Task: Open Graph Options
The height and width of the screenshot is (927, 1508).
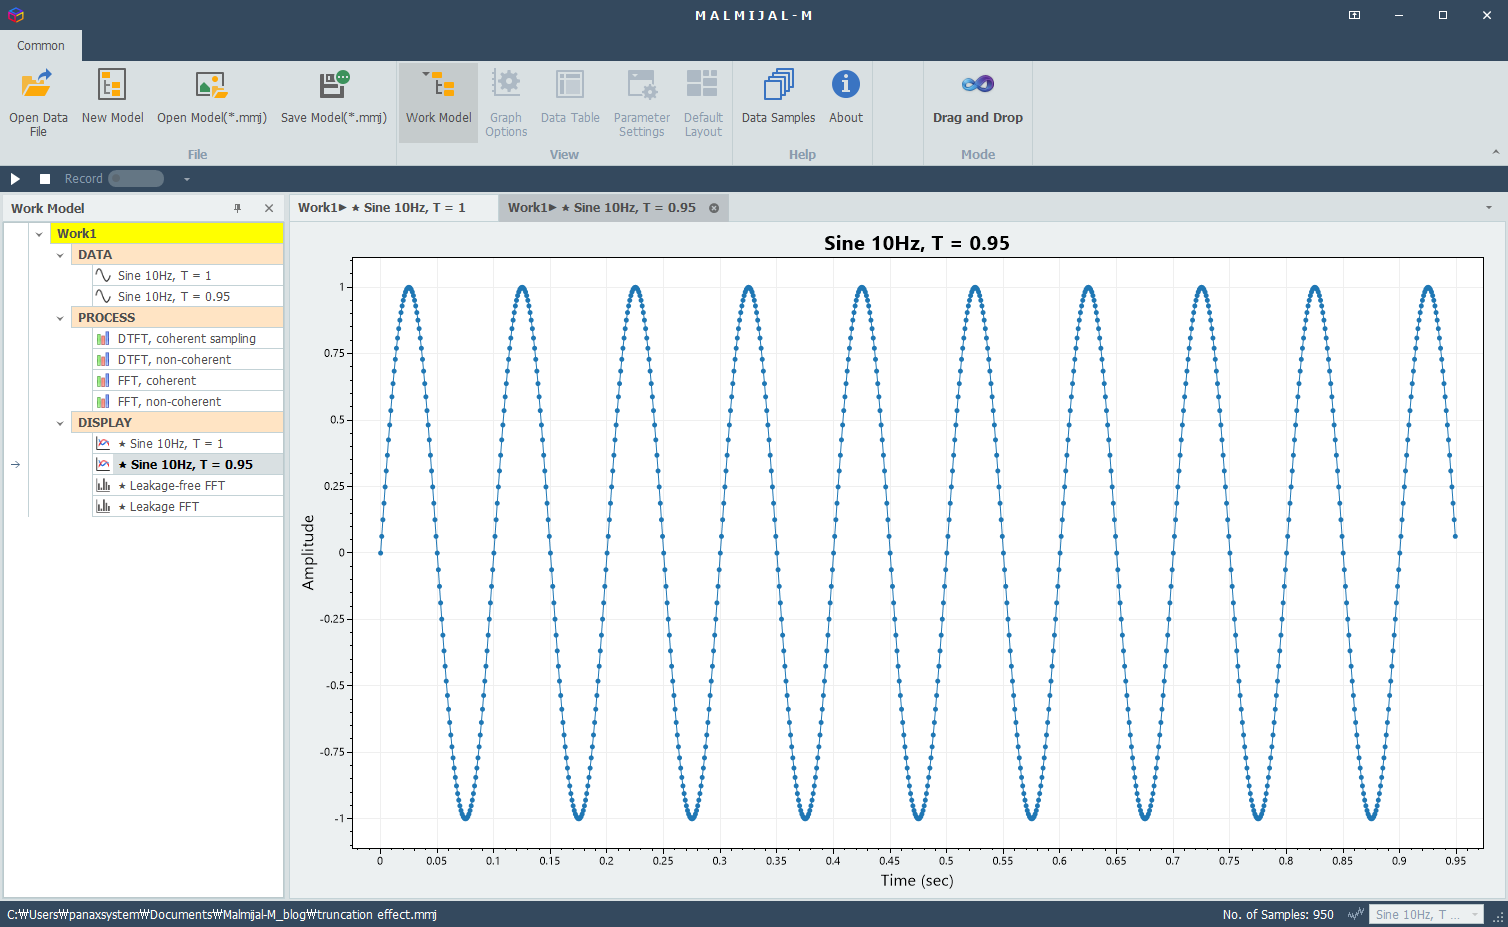Action: tap(506, 102)
